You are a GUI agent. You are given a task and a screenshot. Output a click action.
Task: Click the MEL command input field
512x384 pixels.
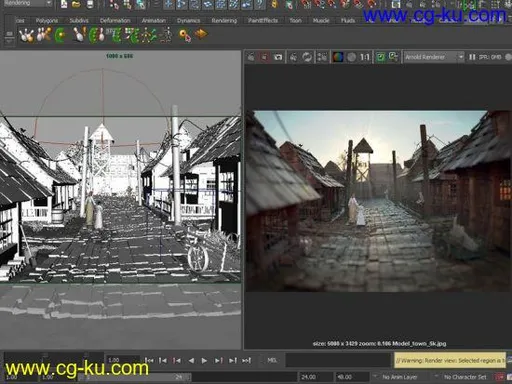pyautogui.click(x=338, y=360)
